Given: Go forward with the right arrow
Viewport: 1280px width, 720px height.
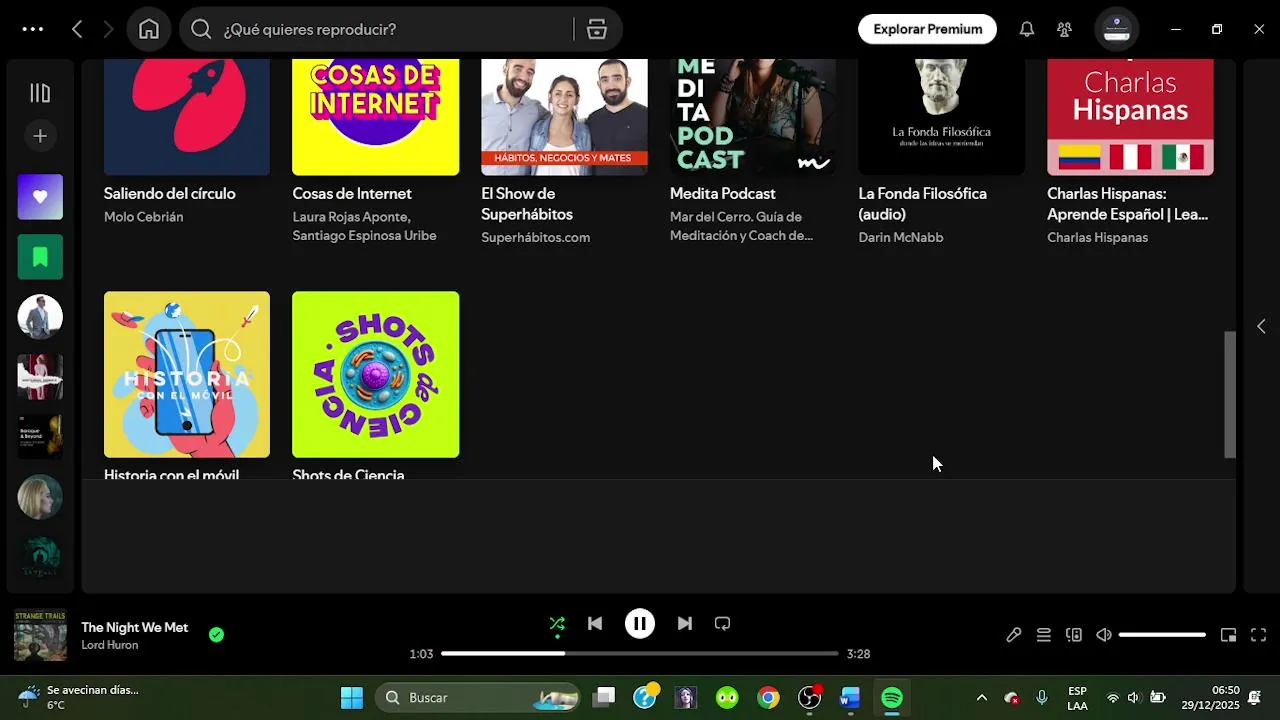Looking at the screenshot, I should tap(108, 29).
